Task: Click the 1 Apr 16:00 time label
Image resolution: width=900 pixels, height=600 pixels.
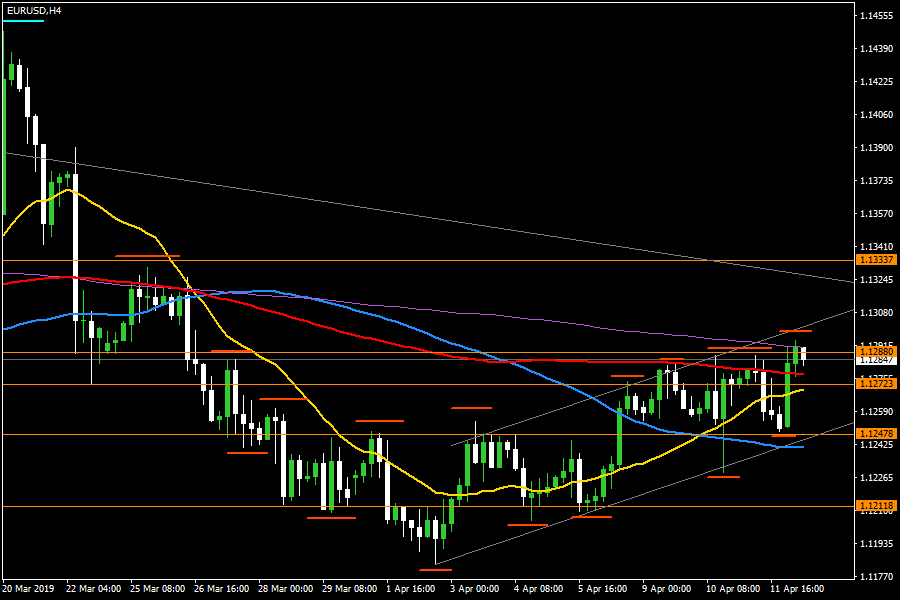Action: point(411,589)
